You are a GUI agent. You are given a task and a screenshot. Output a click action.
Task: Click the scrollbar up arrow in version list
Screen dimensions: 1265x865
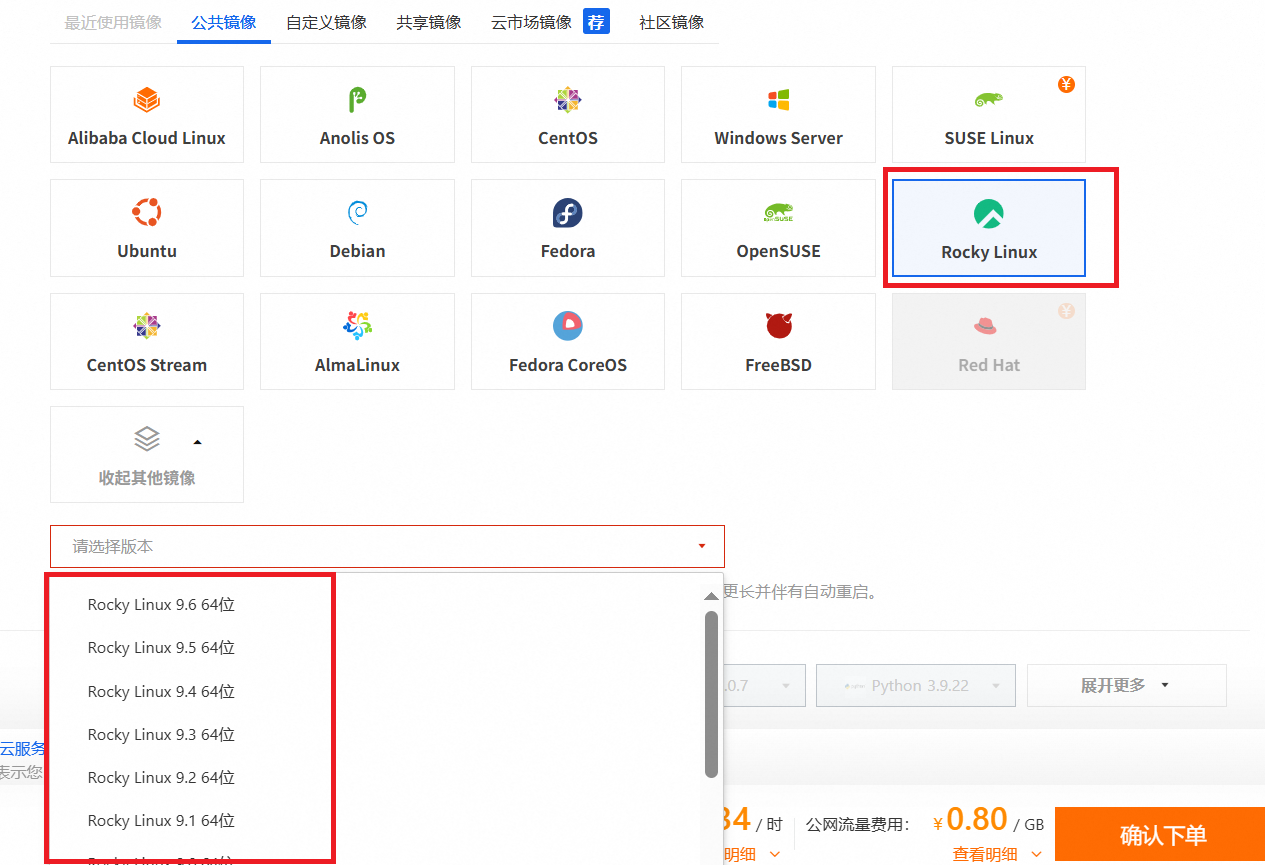coord(711,595)
